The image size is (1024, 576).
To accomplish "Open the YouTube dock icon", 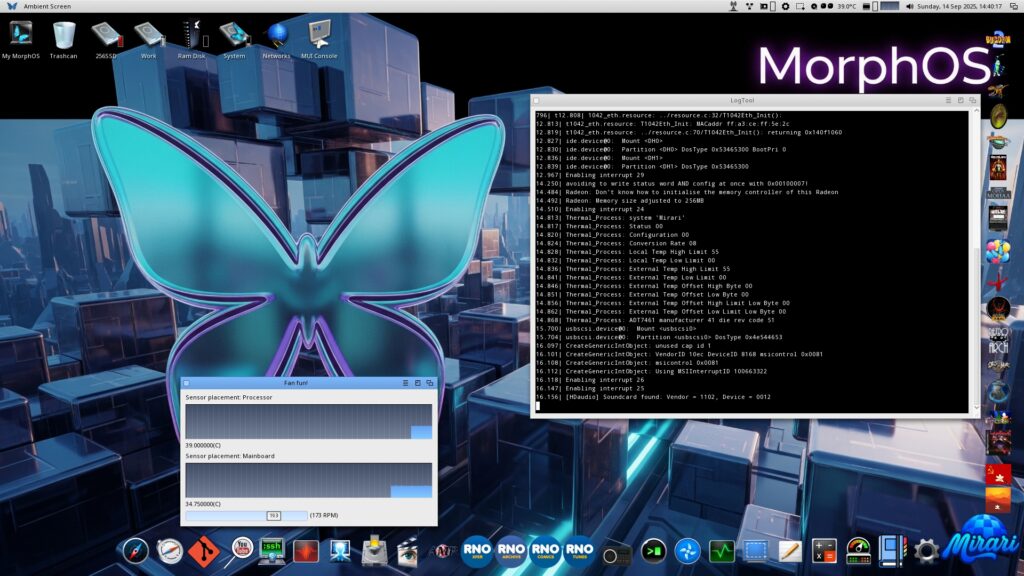I will click(240, 548).
